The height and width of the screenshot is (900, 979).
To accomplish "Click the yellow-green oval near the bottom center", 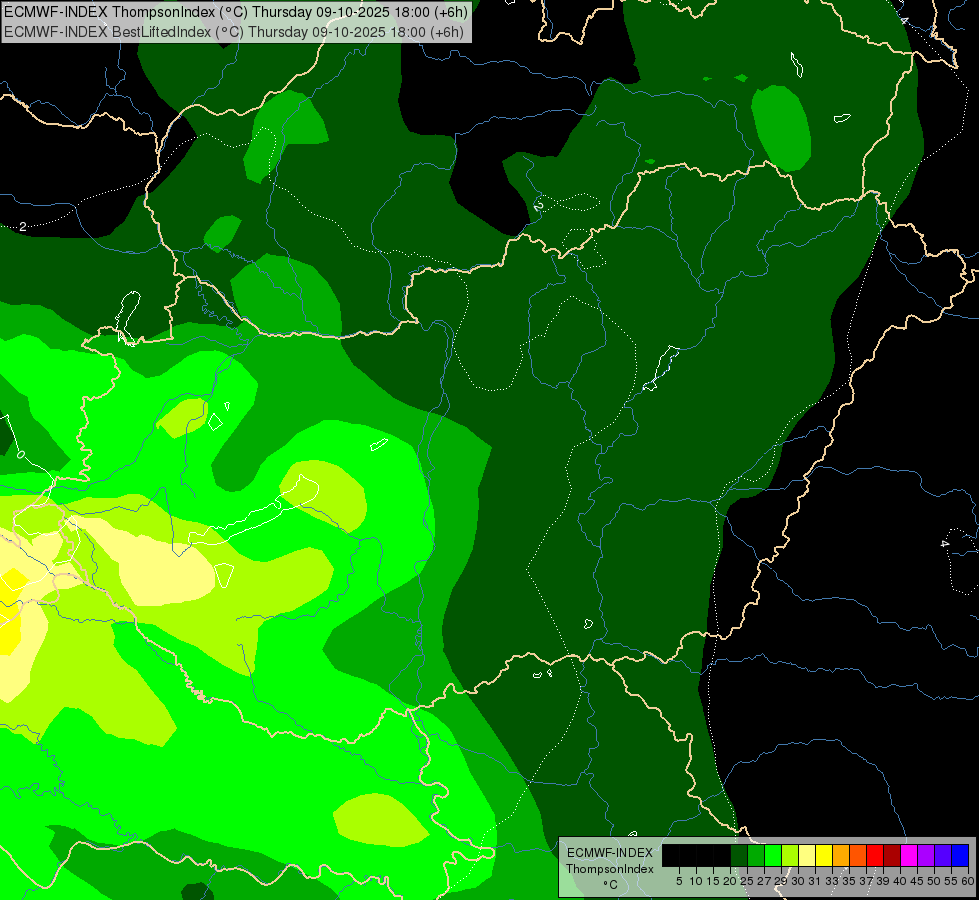I will click(x=380, y=820).
